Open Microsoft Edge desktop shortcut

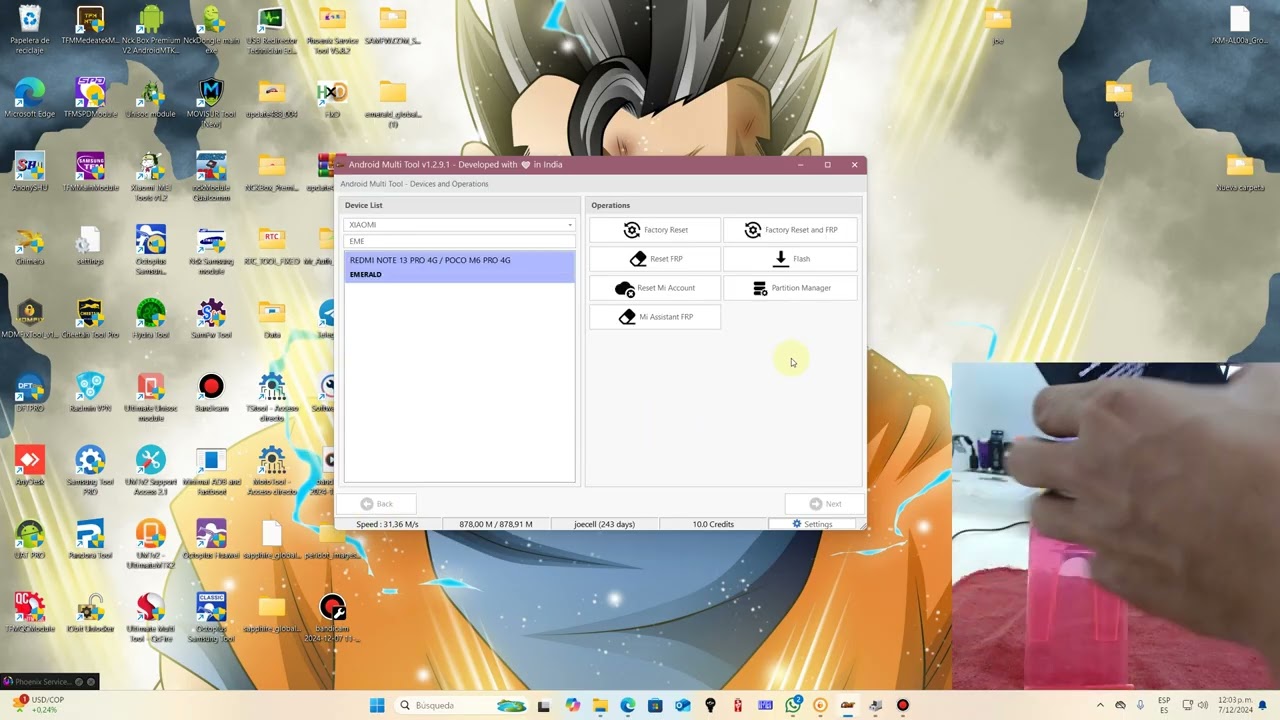30,98
